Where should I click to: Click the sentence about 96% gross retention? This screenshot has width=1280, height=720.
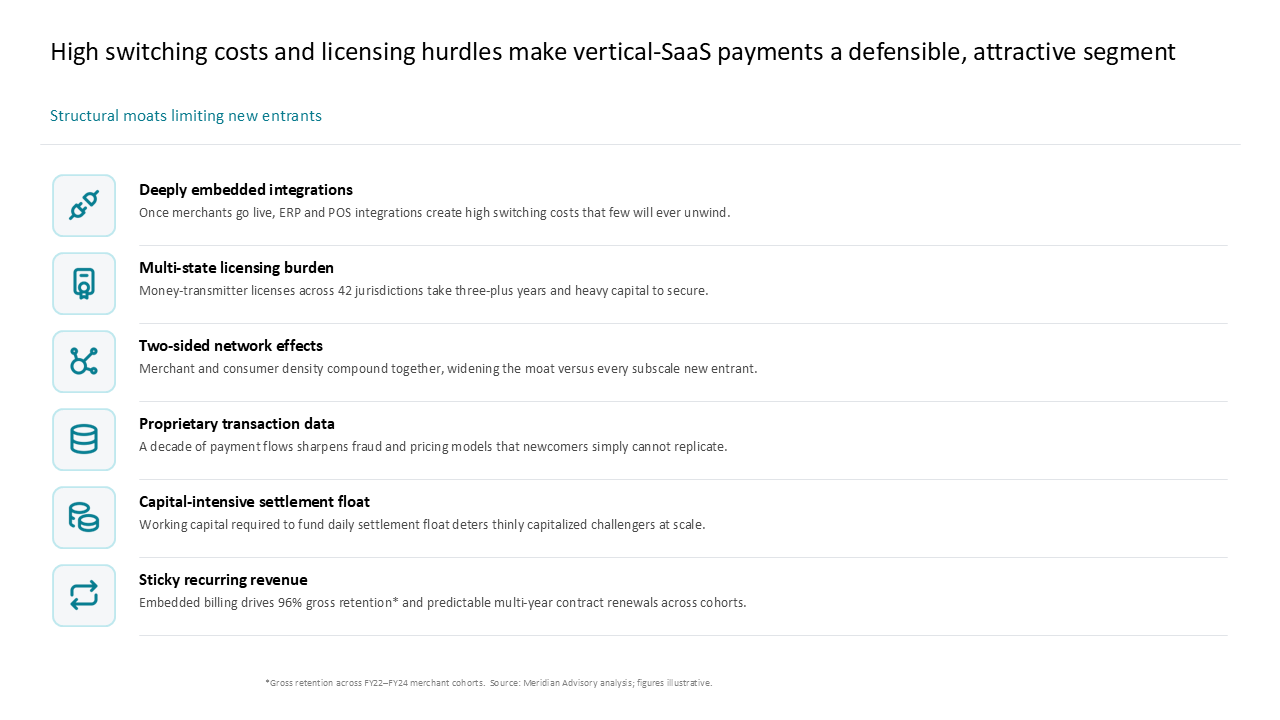(443, 603)
